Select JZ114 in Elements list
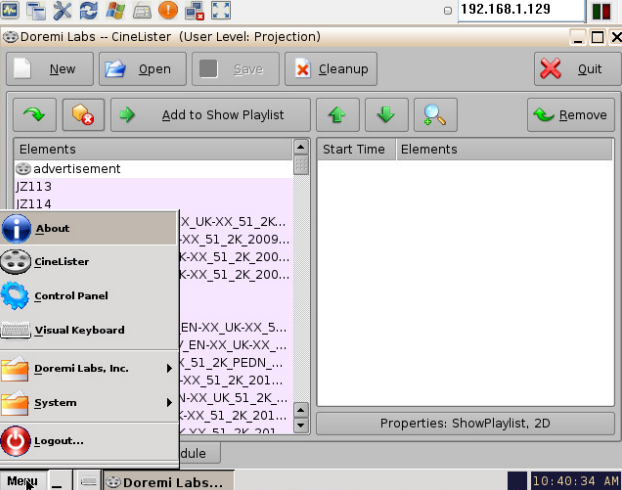The height and width of the screenshot is (490, 622). click(153, 204)
